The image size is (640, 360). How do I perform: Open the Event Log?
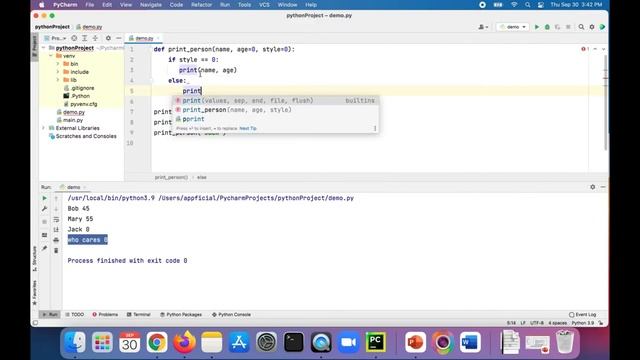(582, 315)
